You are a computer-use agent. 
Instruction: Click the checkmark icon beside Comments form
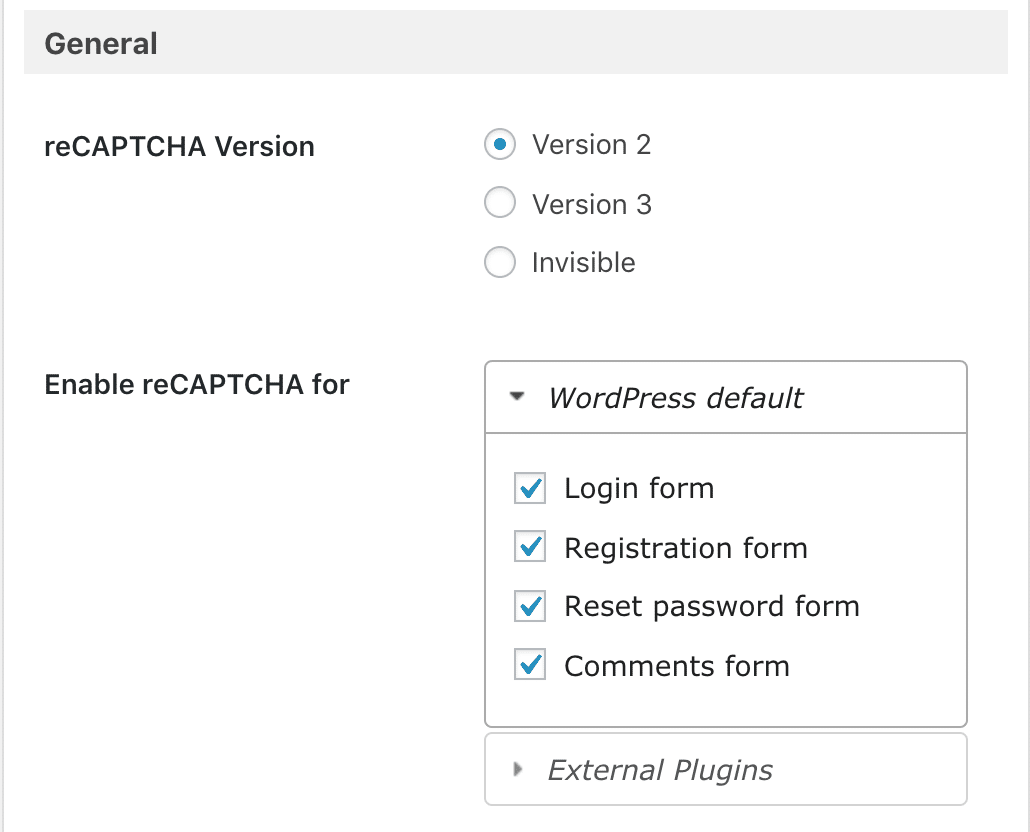530,665
